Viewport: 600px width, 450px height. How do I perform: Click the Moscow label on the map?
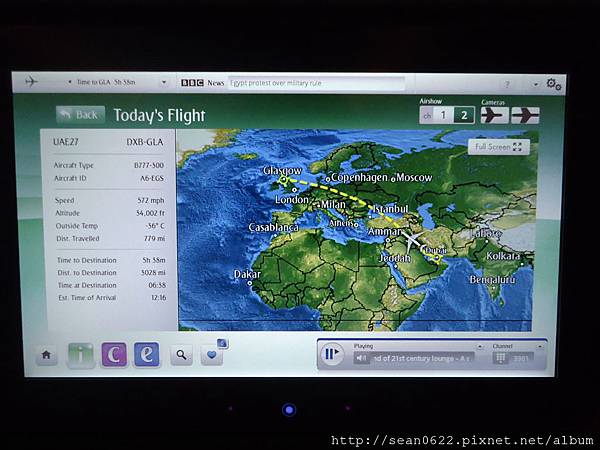414,177
